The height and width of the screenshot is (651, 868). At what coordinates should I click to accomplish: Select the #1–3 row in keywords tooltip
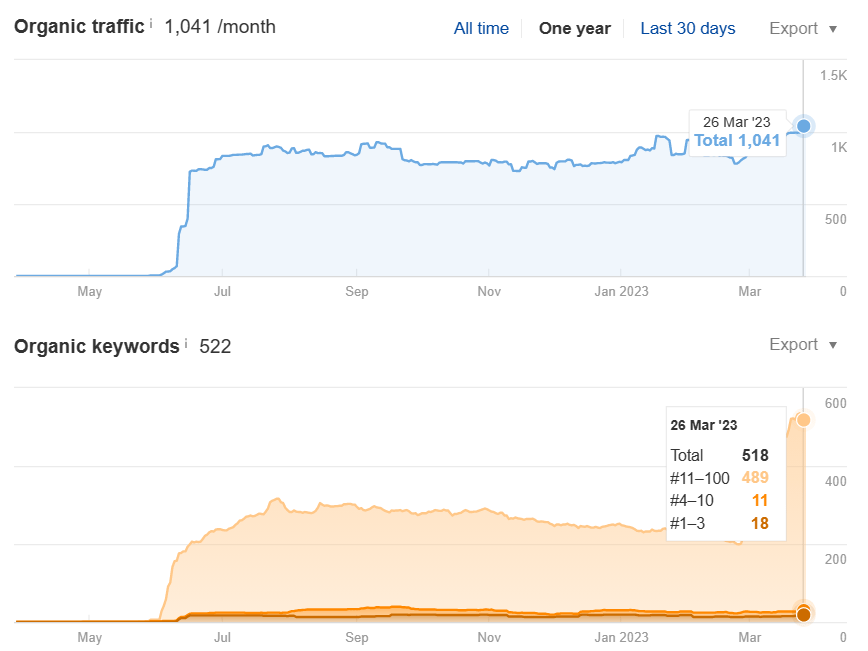pos(719,522)
